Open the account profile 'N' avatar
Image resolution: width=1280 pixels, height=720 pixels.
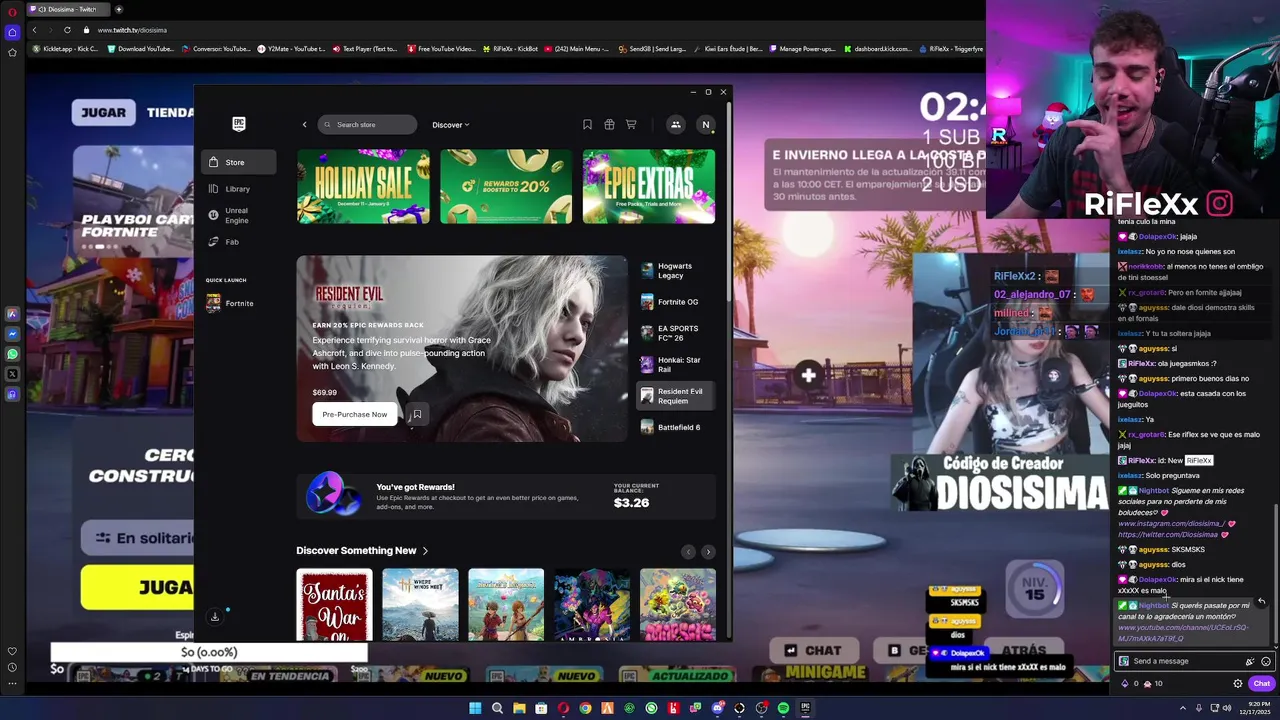coord(706,125)
